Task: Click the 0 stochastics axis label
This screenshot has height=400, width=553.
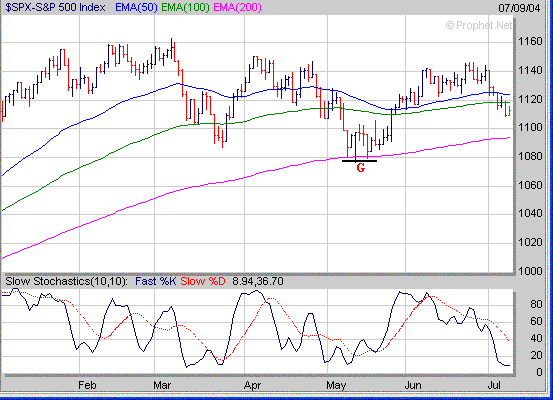Action: (x=539, y=372)
